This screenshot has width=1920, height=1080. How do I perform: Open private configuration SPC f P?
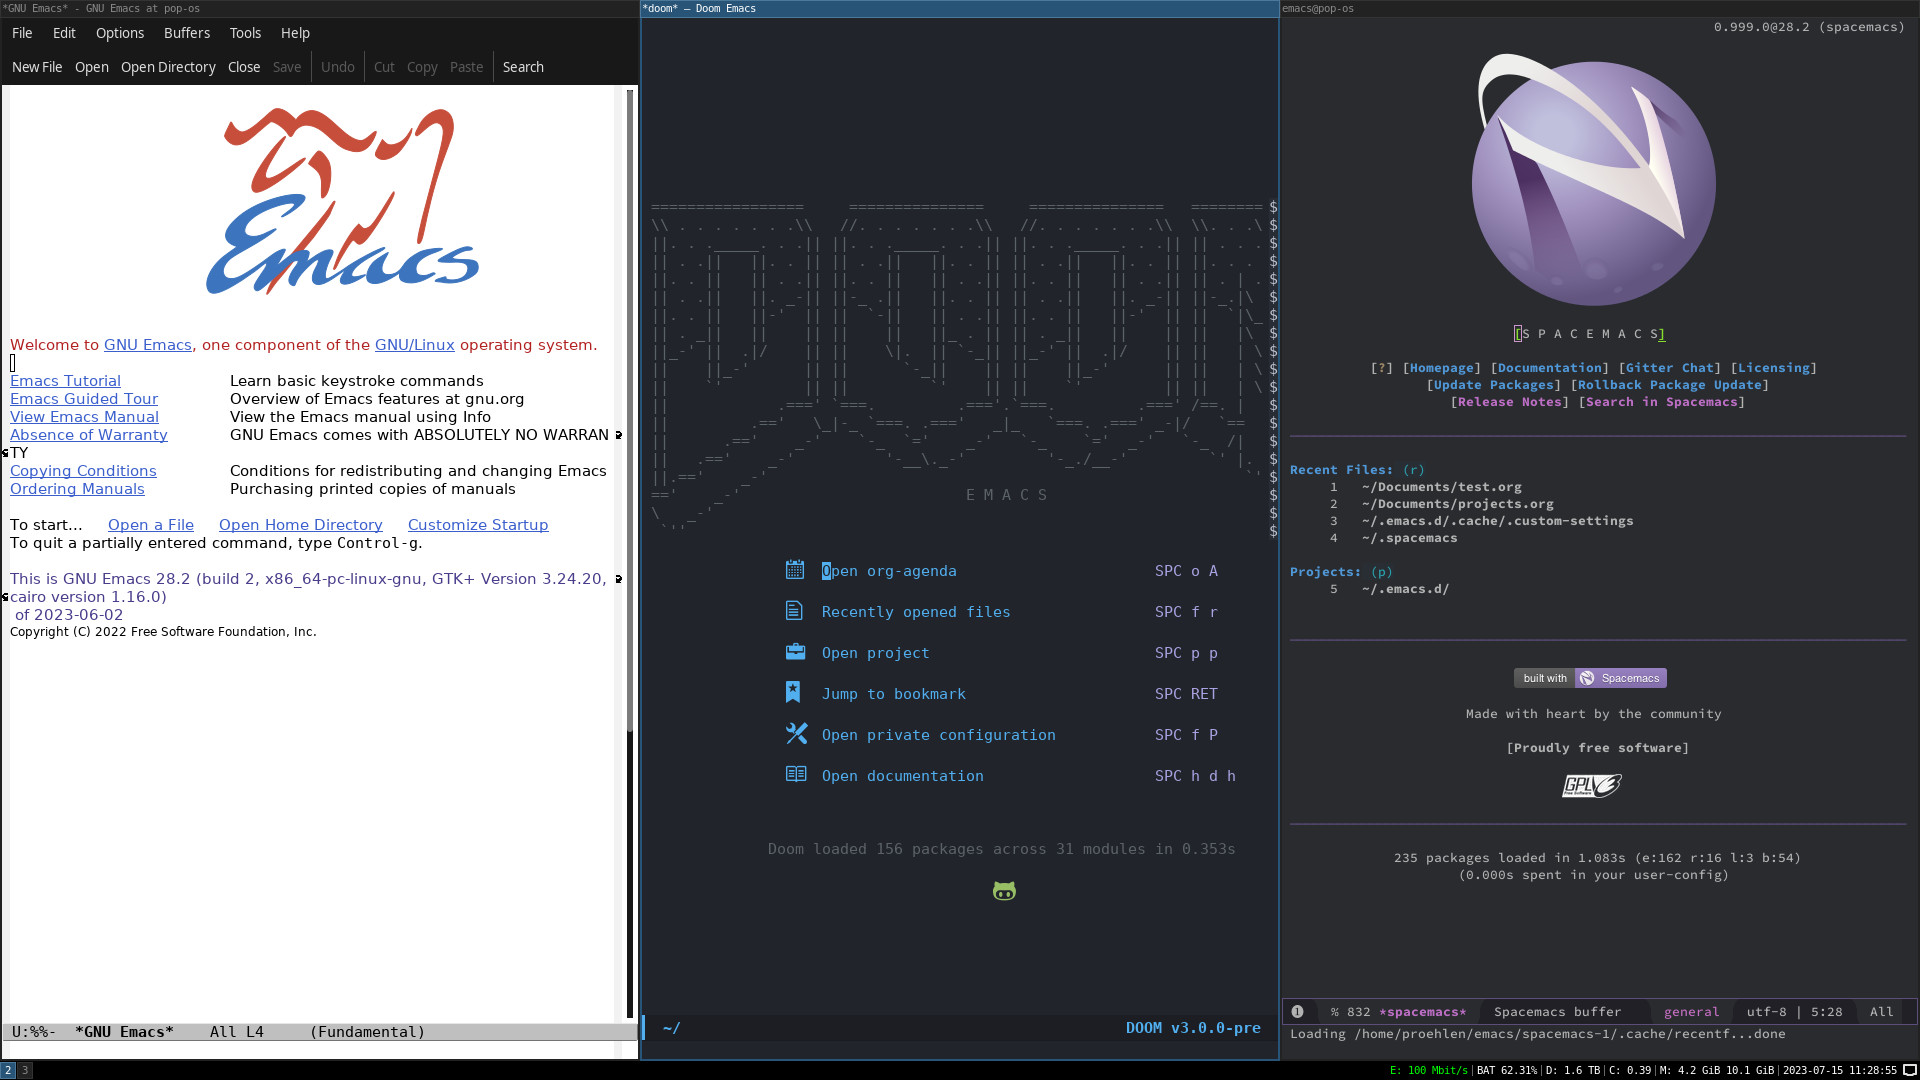pos(938,735)
